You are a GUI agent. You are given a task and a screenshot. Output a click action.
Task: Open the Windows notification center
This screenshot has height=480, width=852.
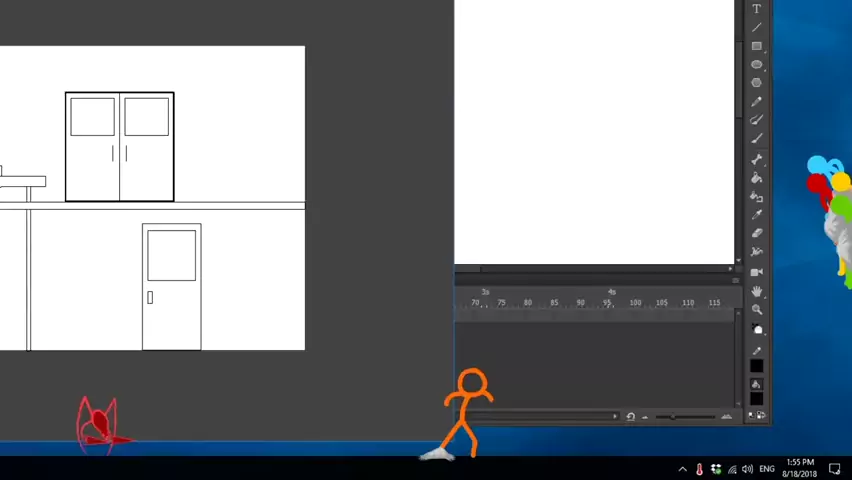pyautogui.click(x=835, y=469)
